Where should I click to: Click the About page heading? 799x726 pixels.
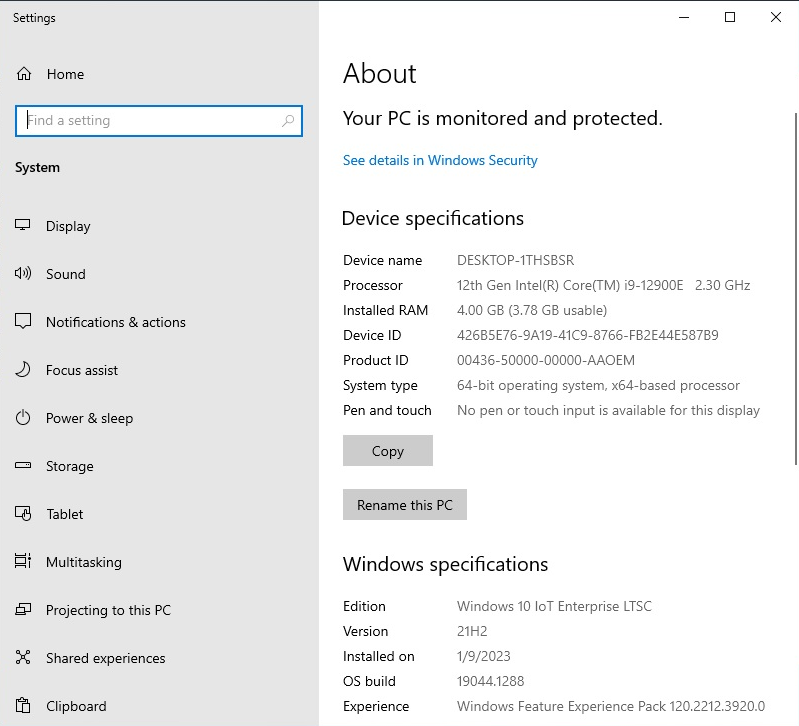[380, 73]
